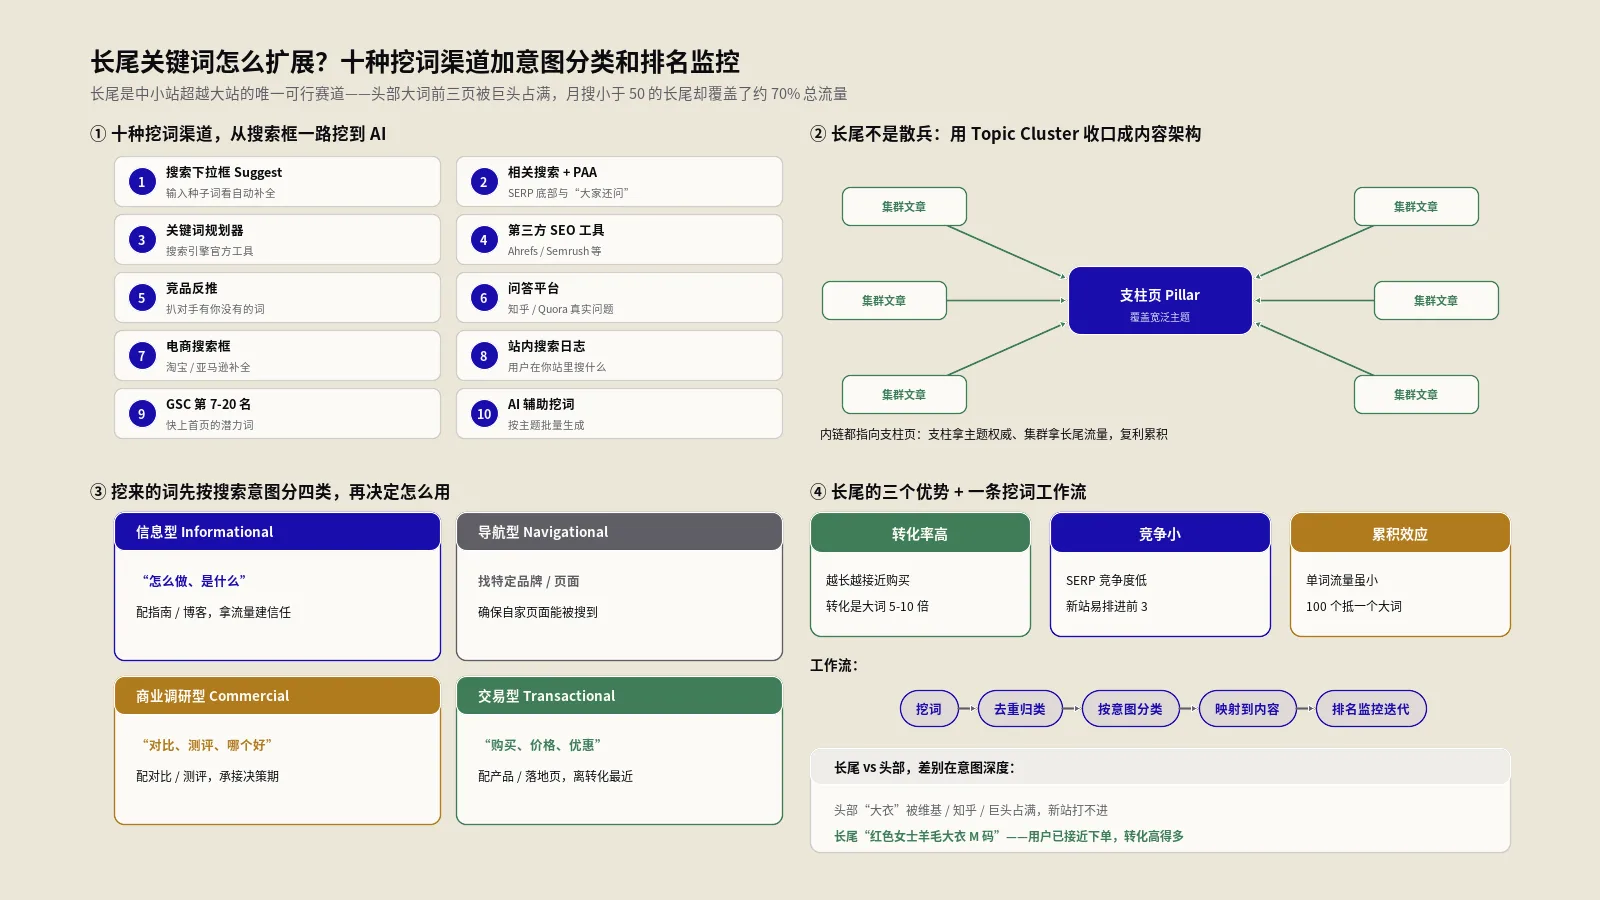Click the number 8 circle beside 站内搜索日志
The image size is (1600, 900).
[484, 356]
